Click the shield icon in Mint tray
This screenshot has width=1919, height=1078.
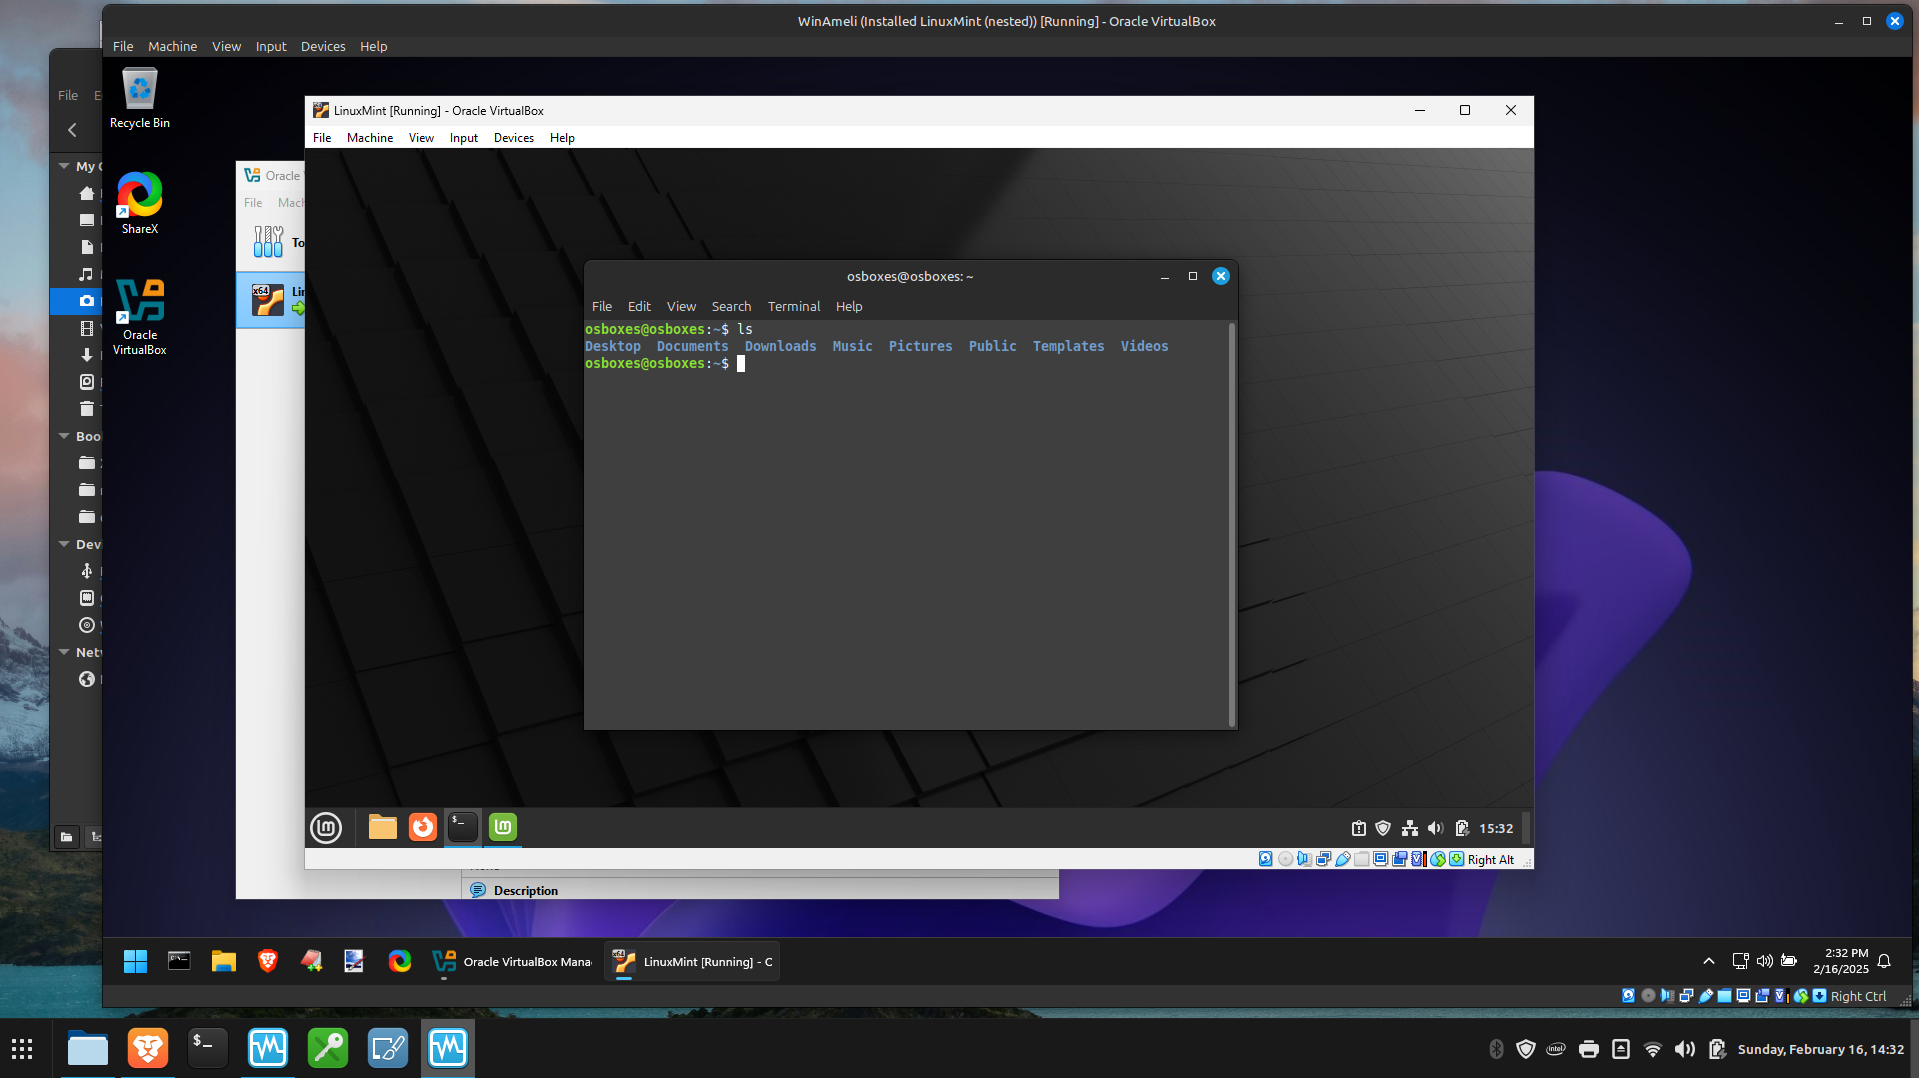[1384, 828]
